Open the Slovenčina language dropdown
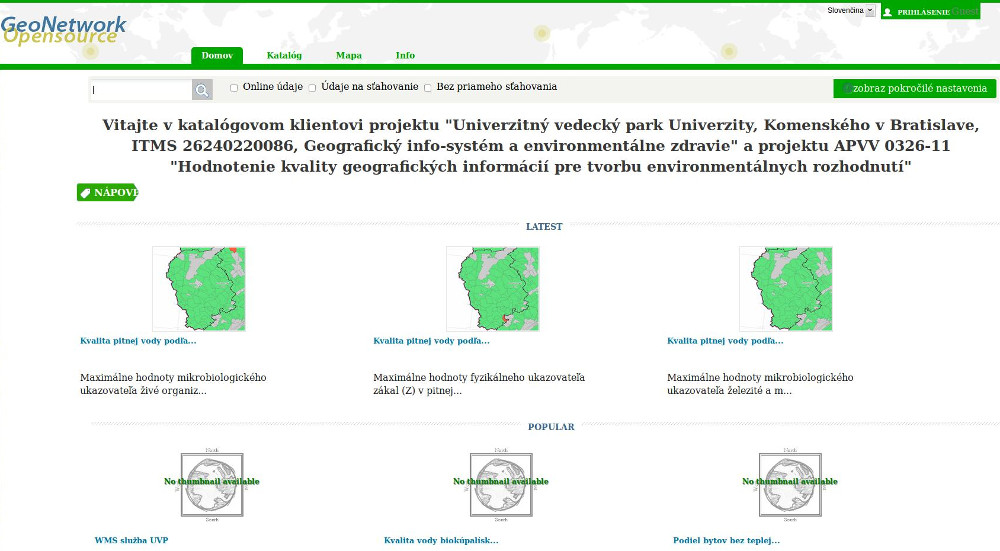This screenshot has height=551, width=1000. coord(851,10)
